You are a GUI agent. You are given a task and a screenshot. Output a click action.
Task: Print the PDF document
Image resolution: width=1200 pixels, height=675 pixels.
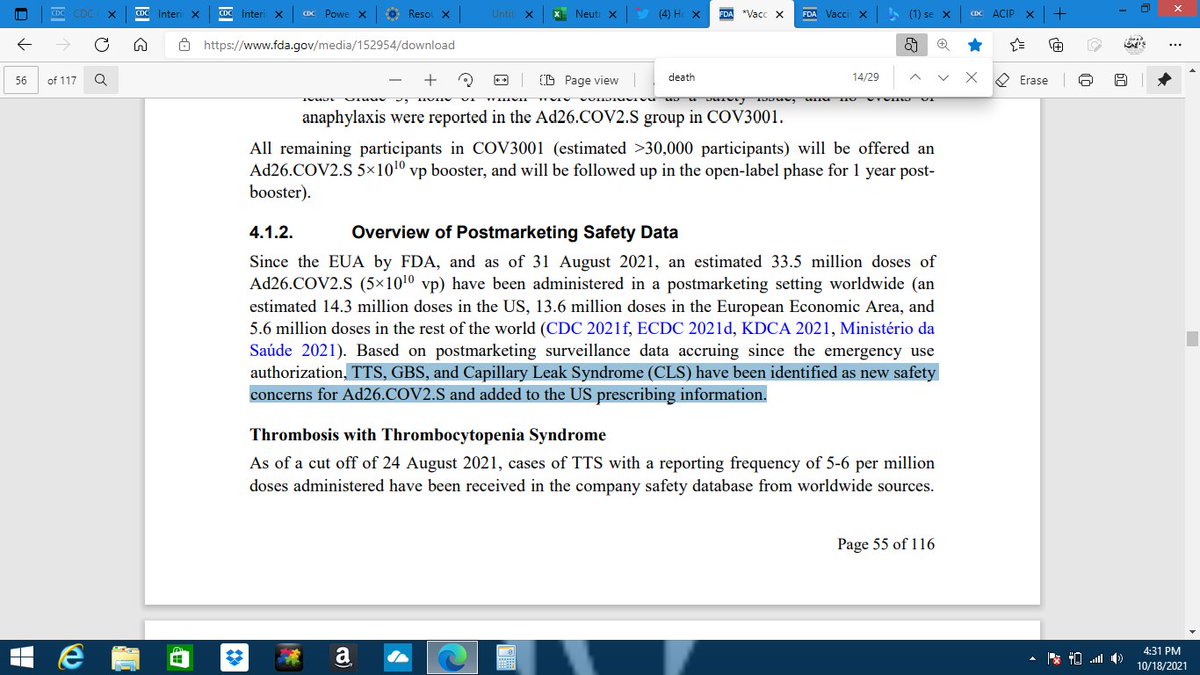tap(1086, 80)
